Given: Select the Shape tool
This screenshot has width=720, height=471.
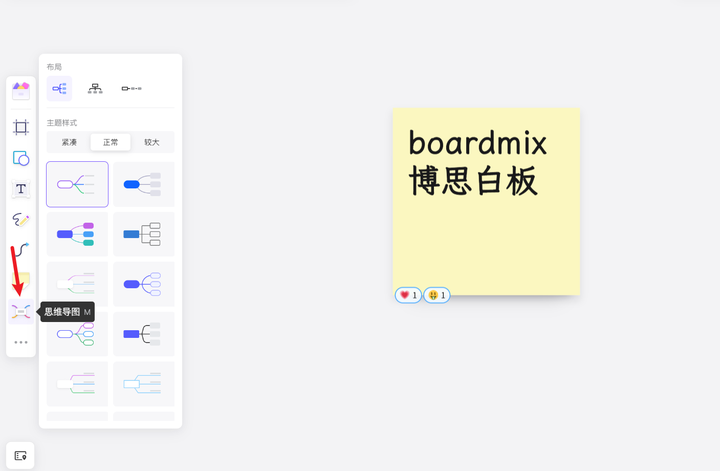Looking at the screenshot, I should pos(21,158).
